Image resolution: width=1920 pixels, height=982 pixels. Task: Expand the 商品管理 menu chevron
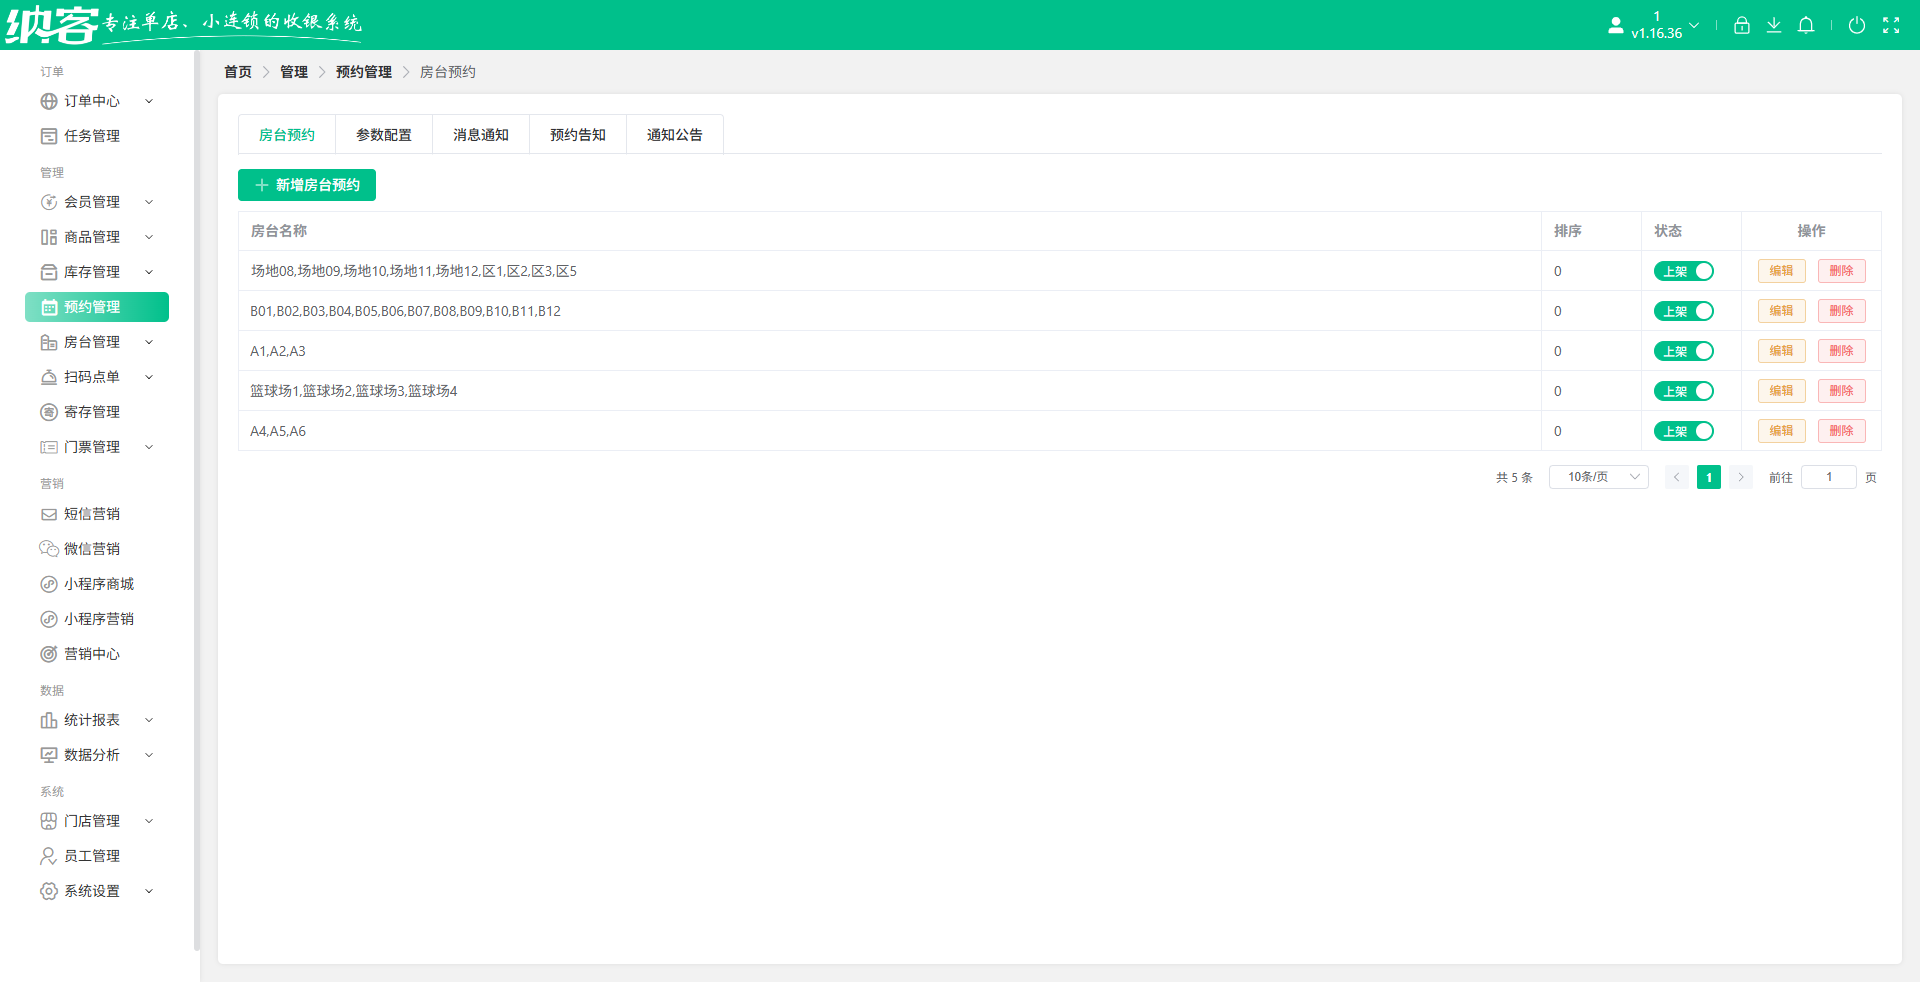[149, 237]
